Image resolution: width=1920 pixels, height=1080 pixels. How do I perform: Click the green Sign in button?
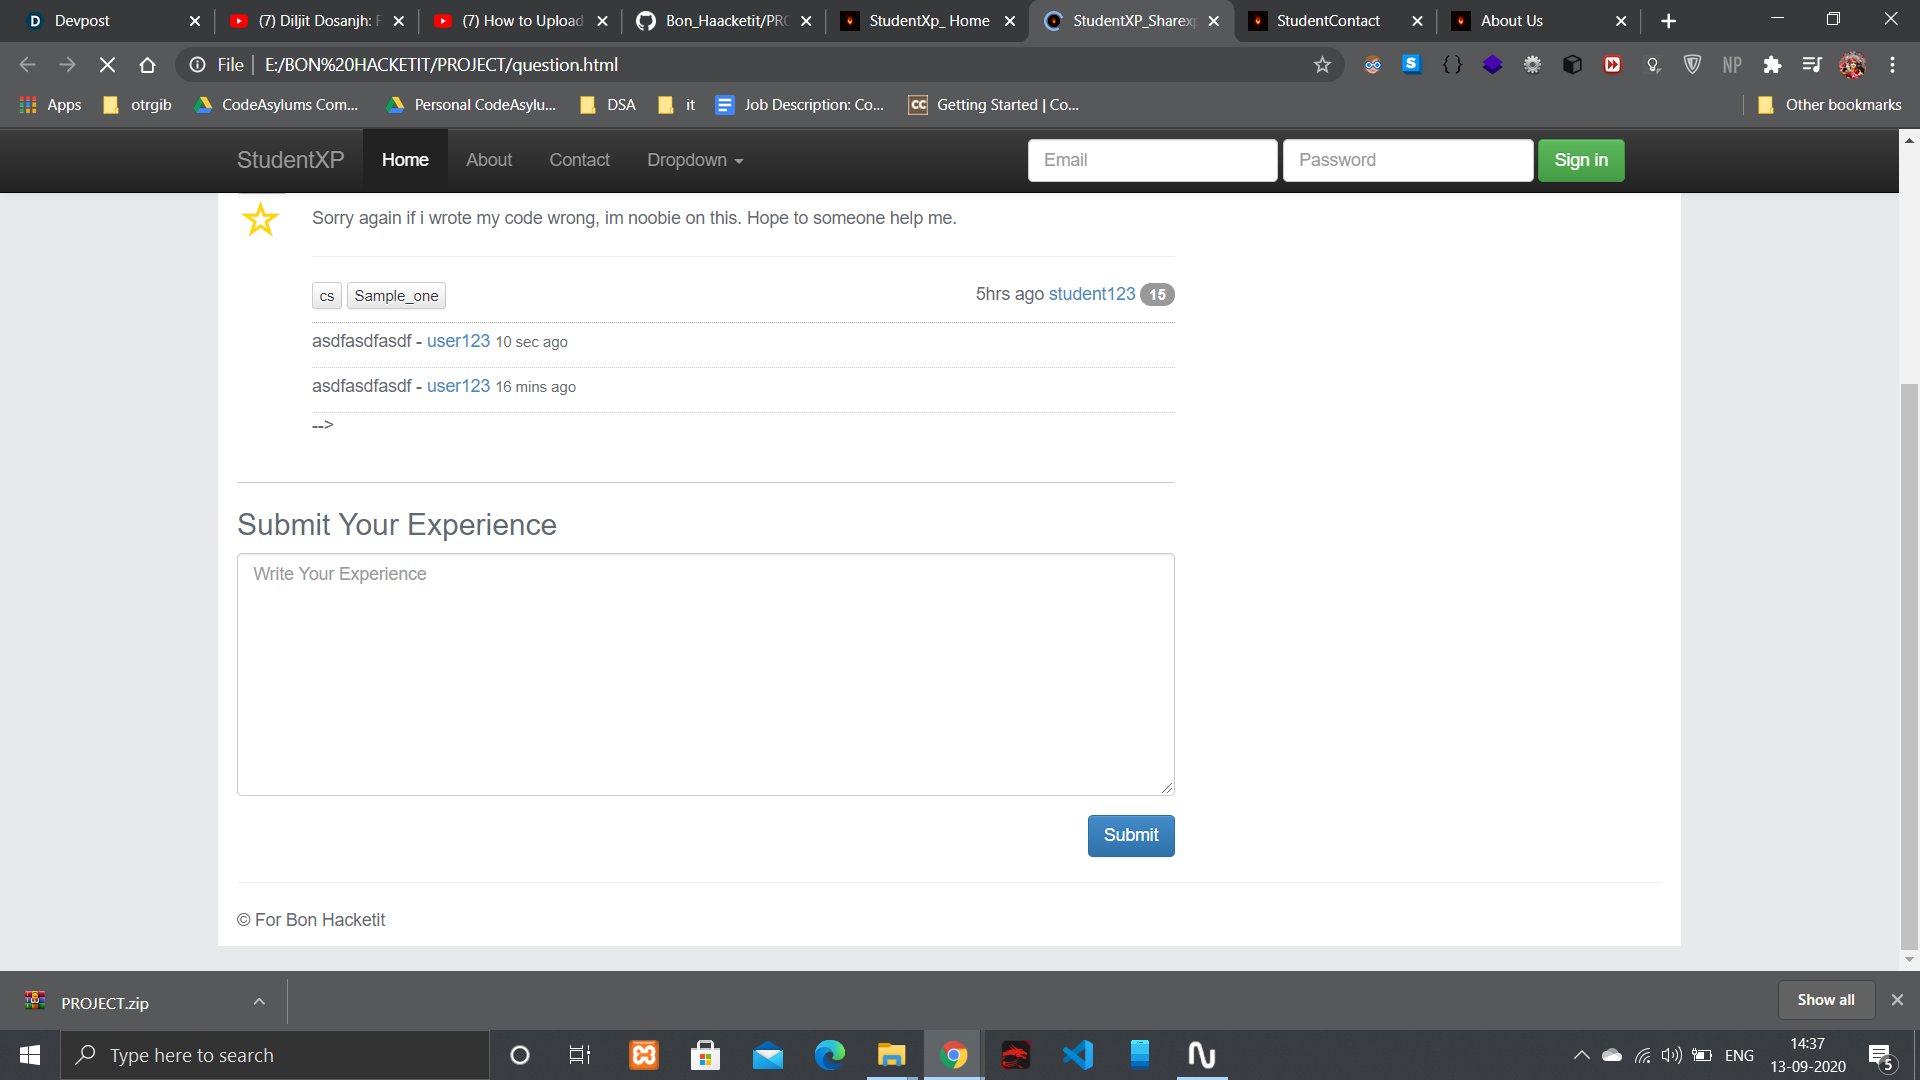(x=1580, y=160)
